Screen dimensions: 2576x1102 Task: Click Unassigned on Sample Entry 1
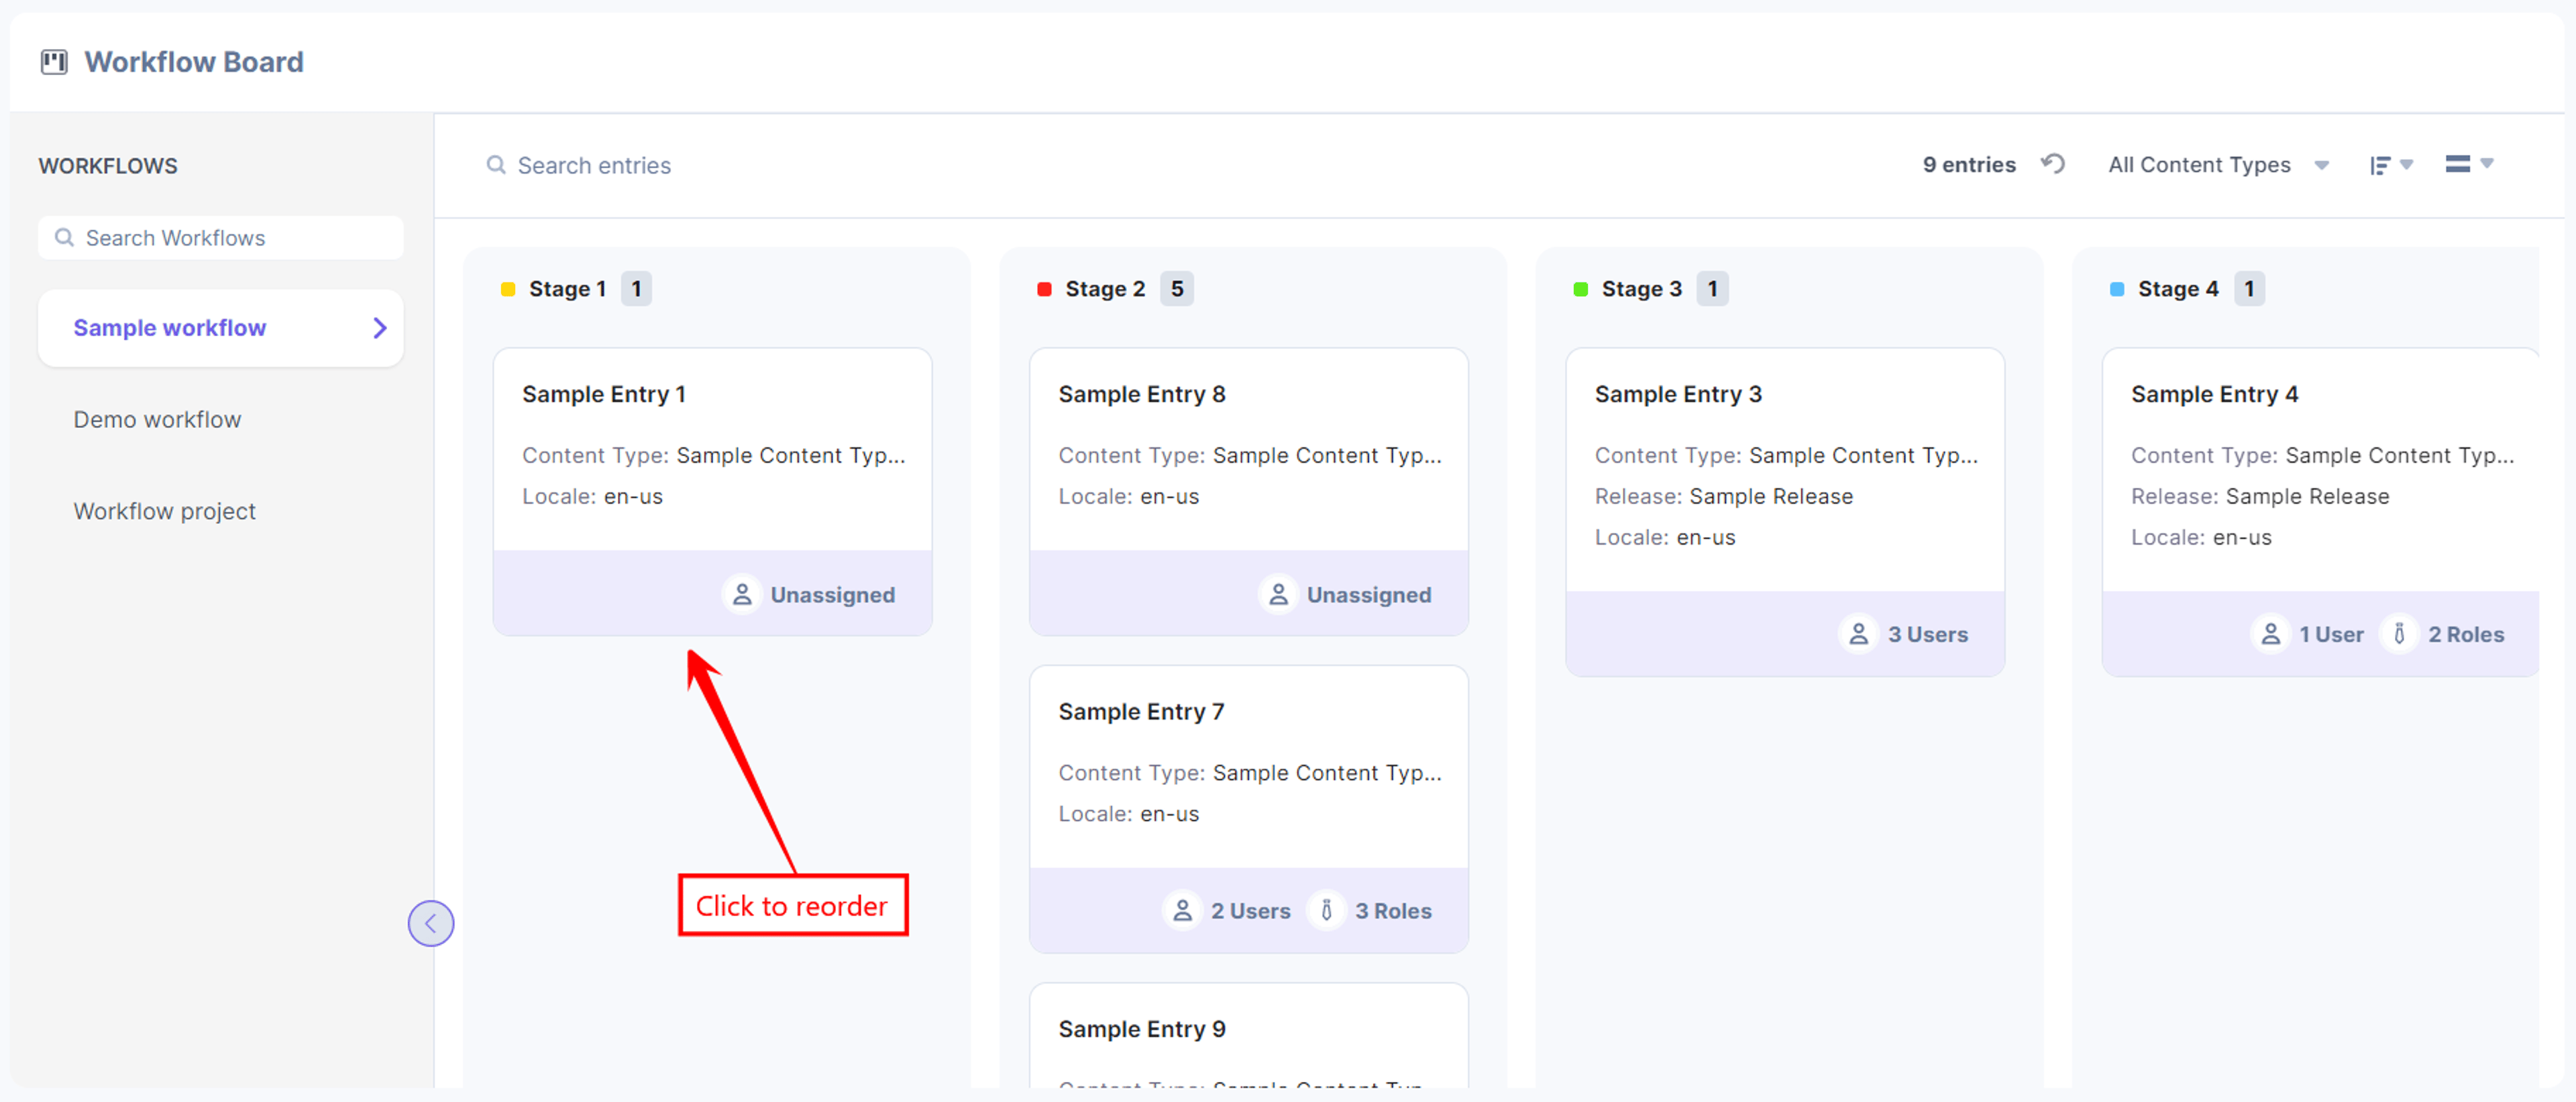click(x=832, y=595)
